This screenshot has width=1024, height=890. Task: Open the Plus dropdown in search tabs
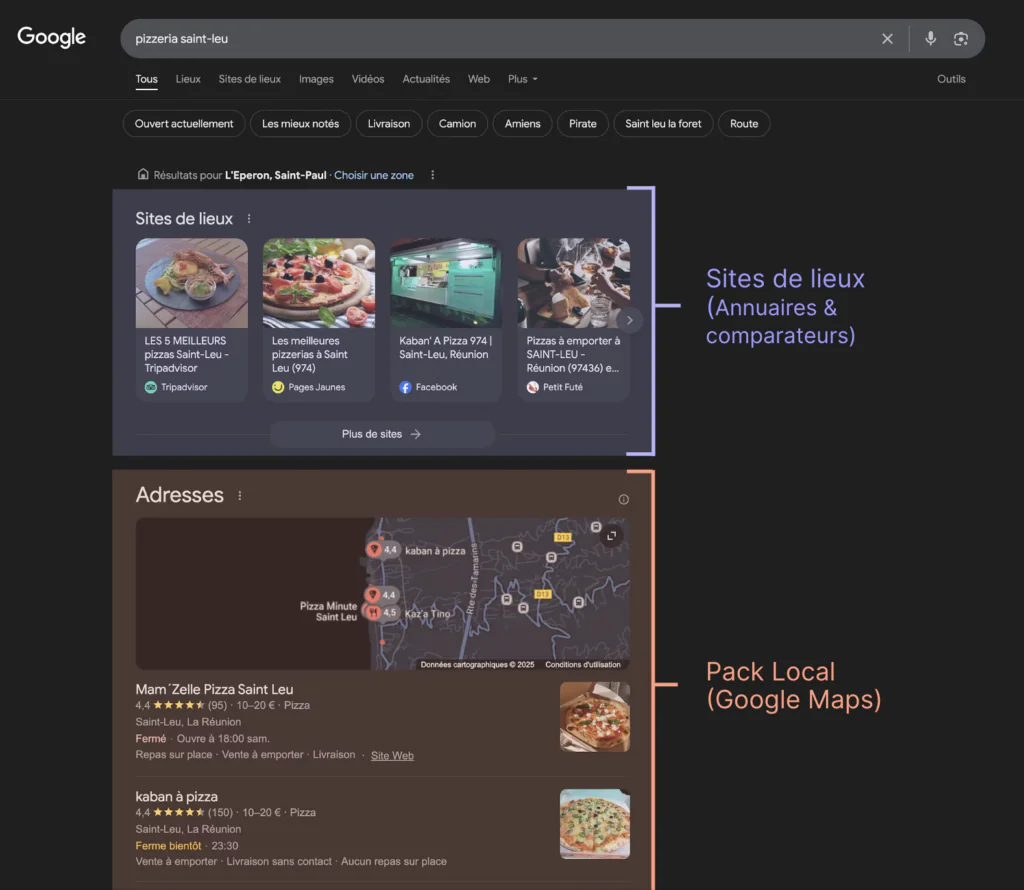click(x=522, y=79)
